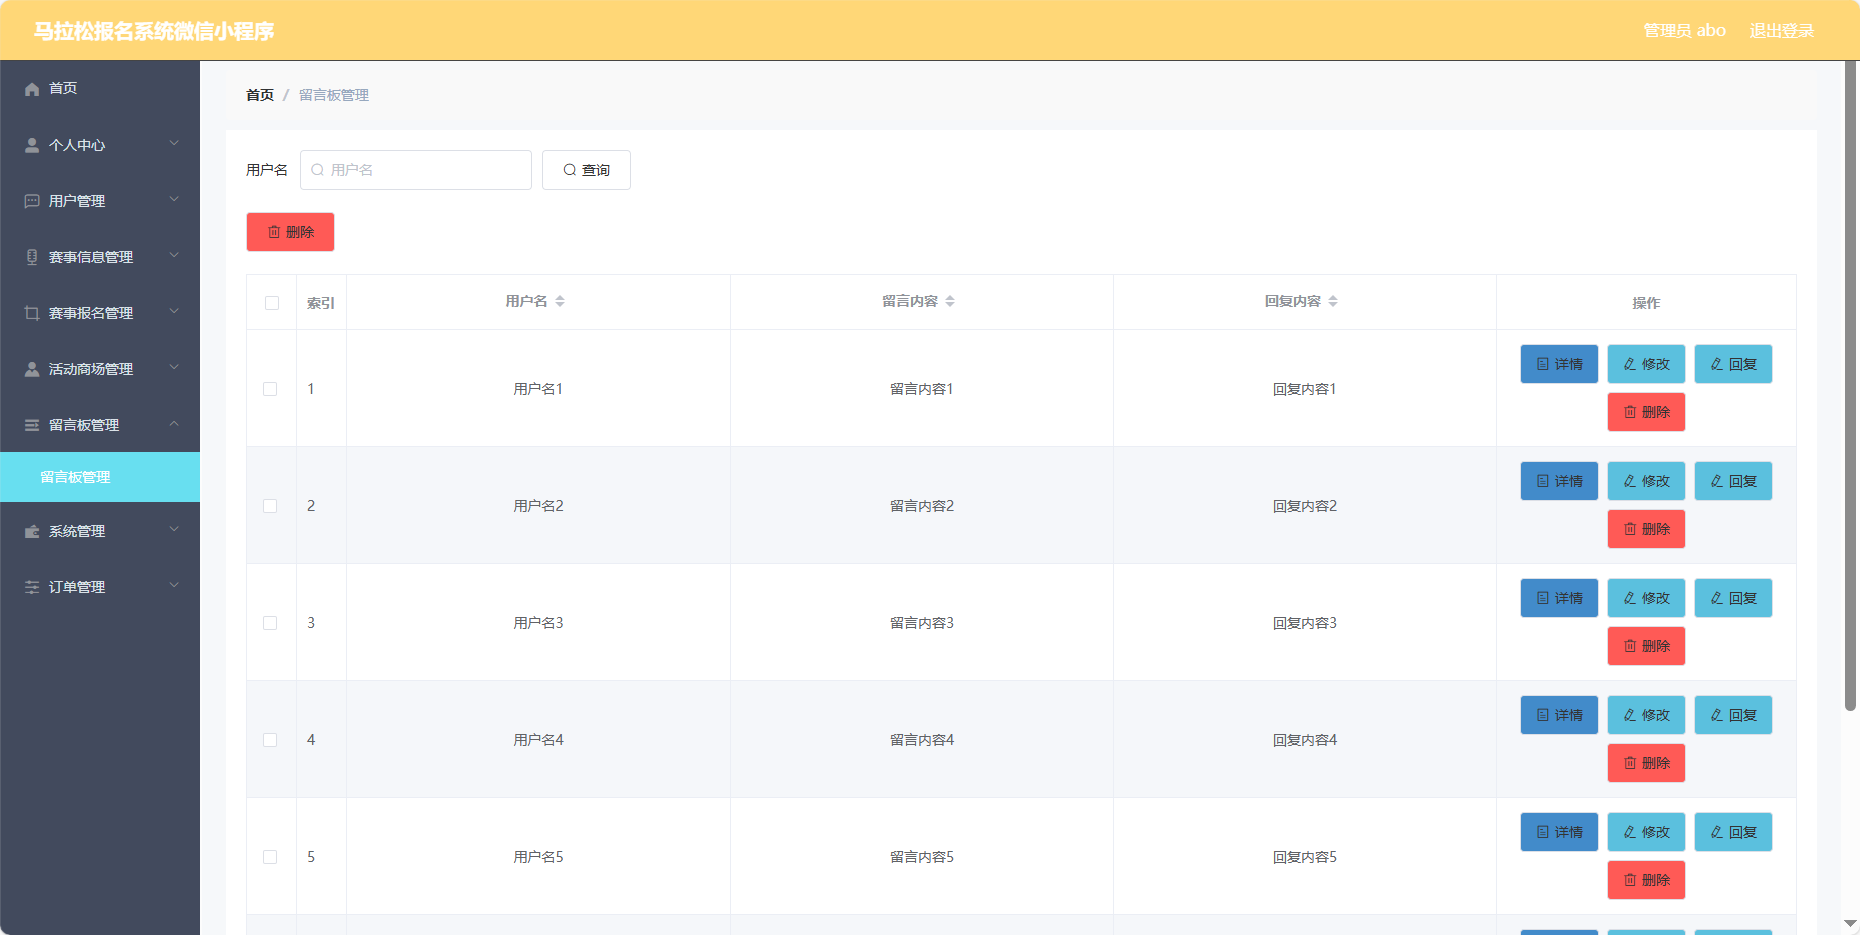Click 修改 for 用户名4
The image size is (1860, 935).
tap(1646, 715)
